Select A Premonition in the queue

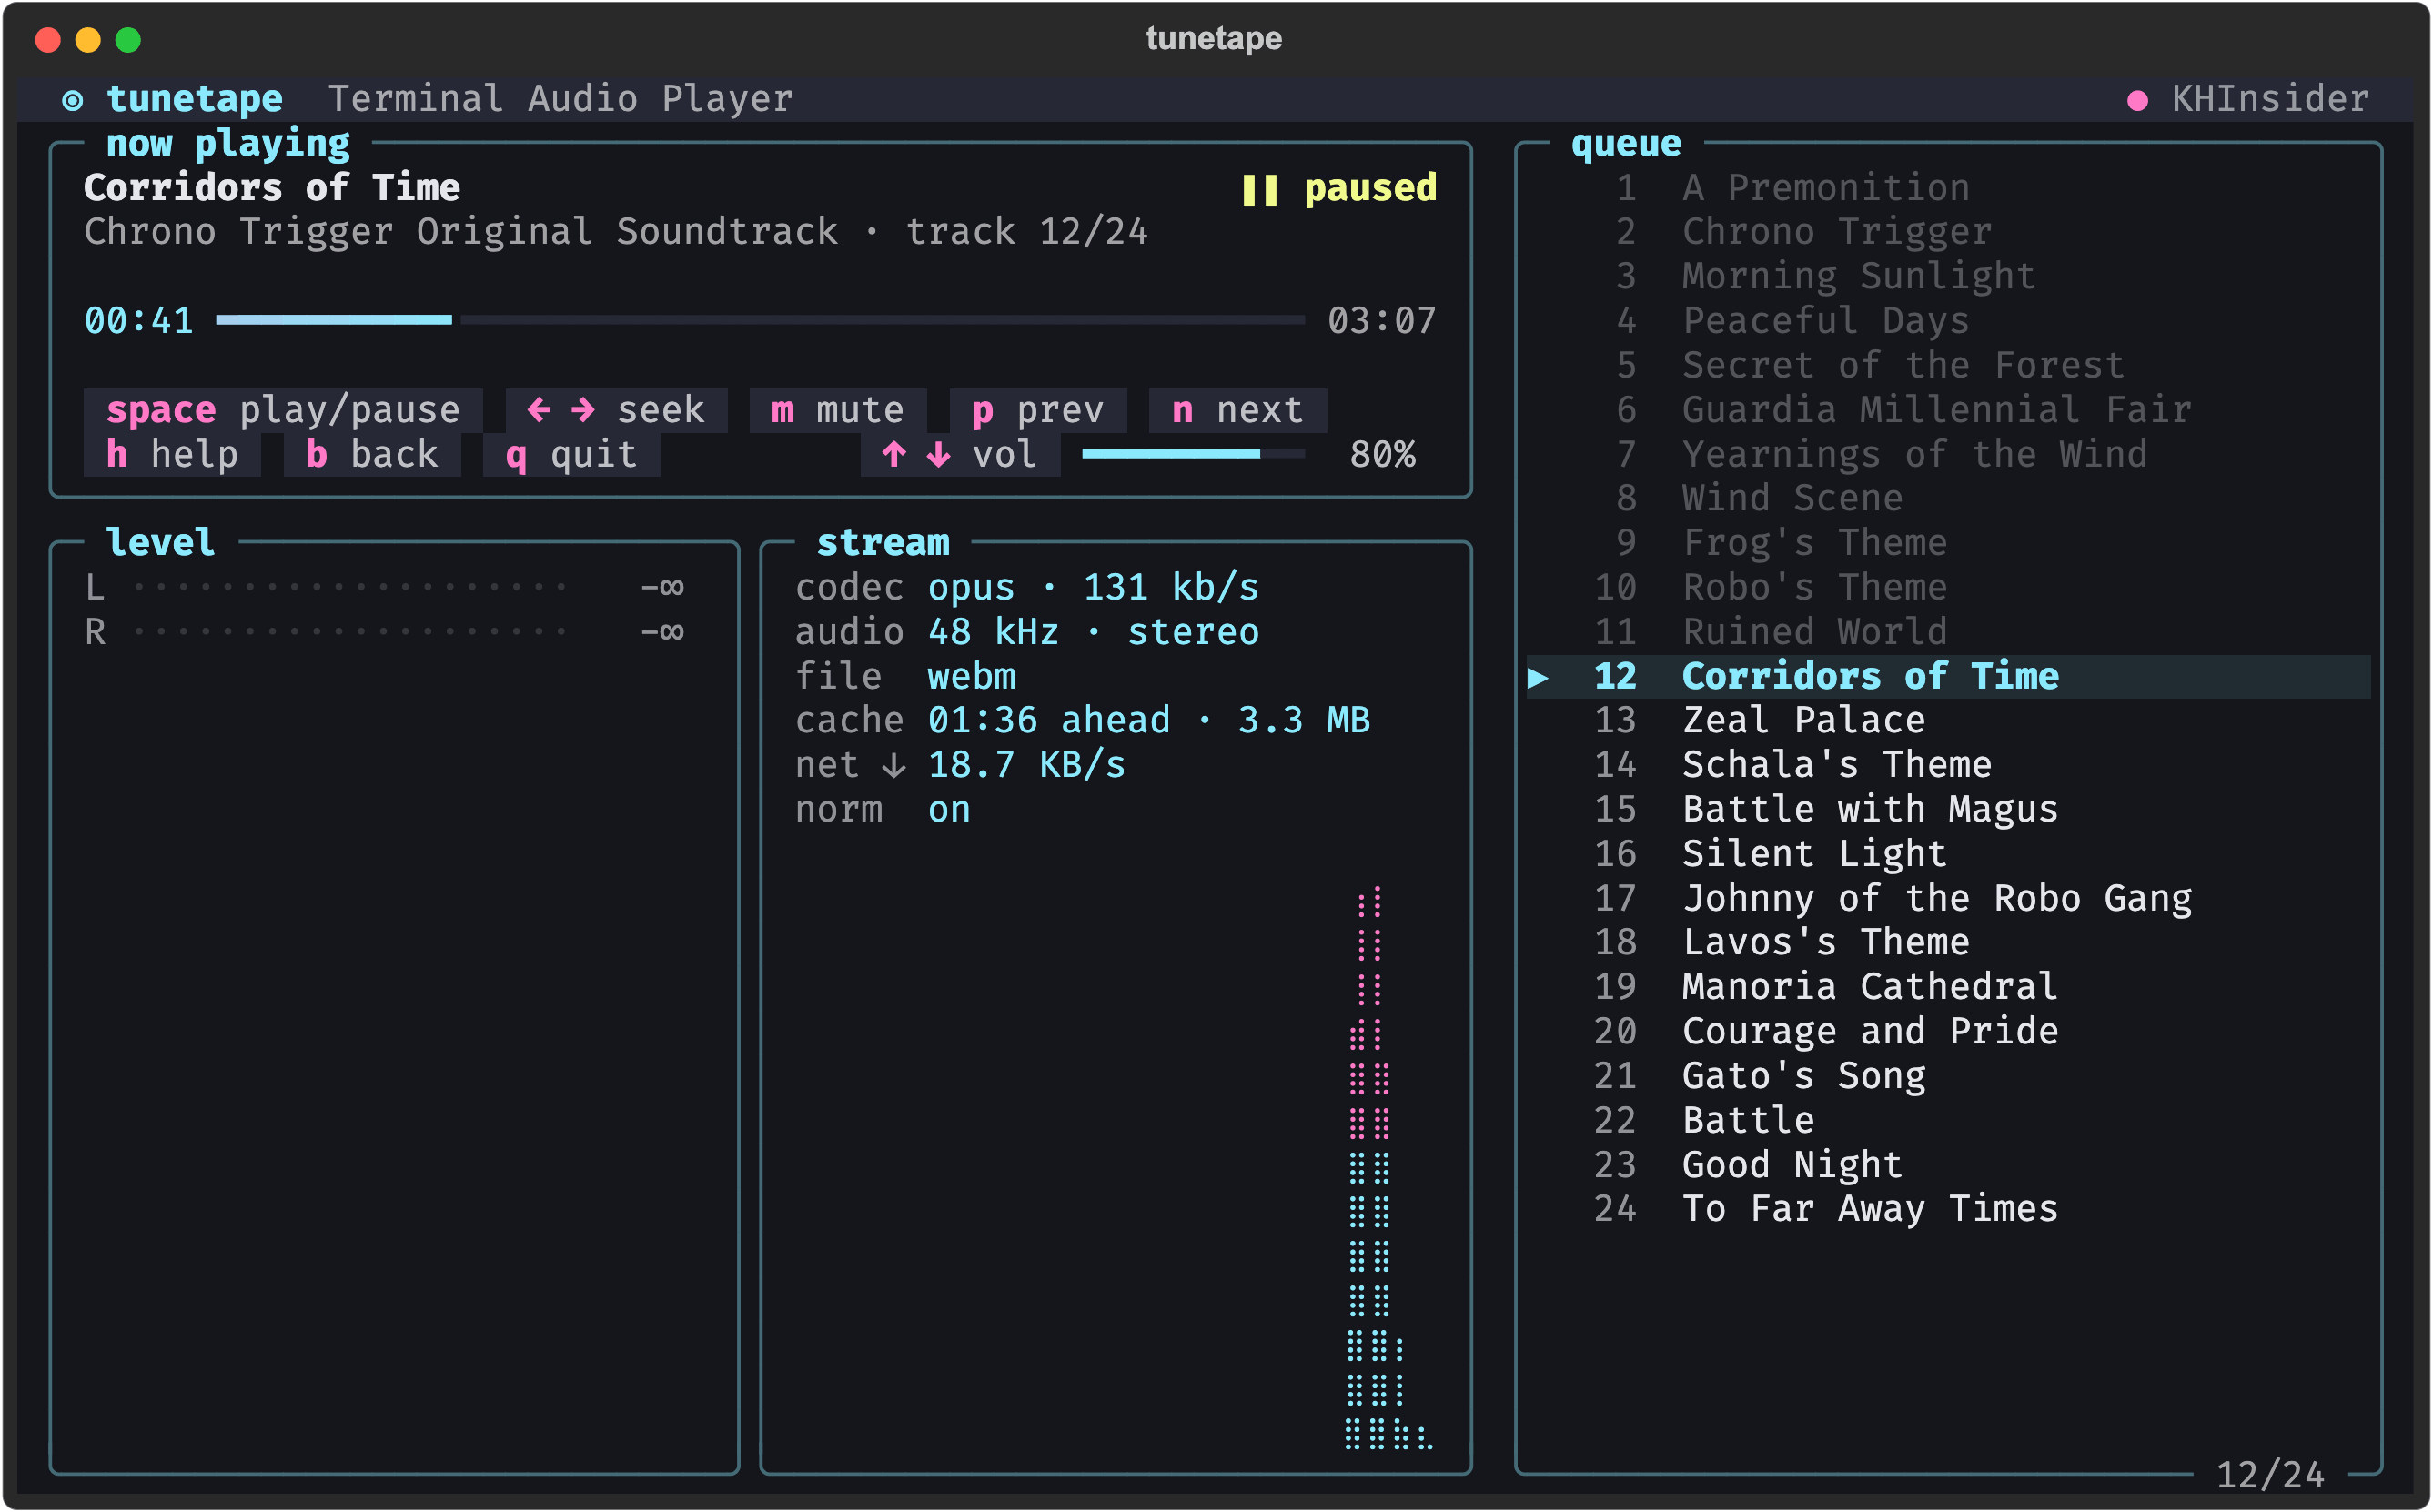click(1948, 188)
